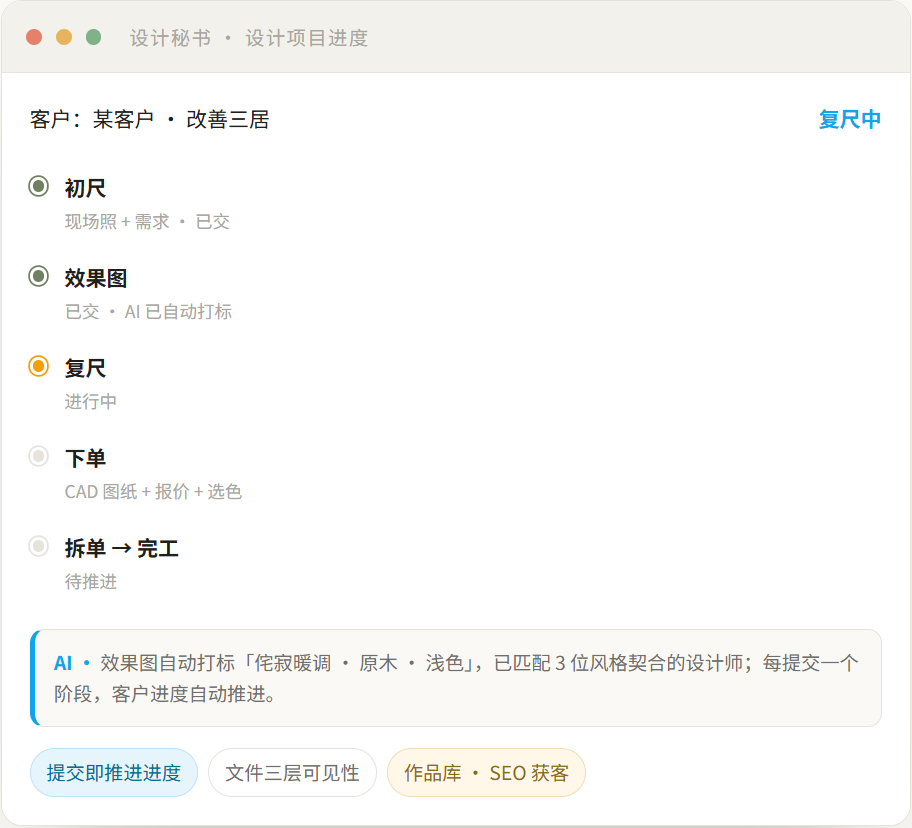The width and height of the screenshot is (912, 828).
Task: Click the yellow minimize window dot
Action: coord(64,37)
